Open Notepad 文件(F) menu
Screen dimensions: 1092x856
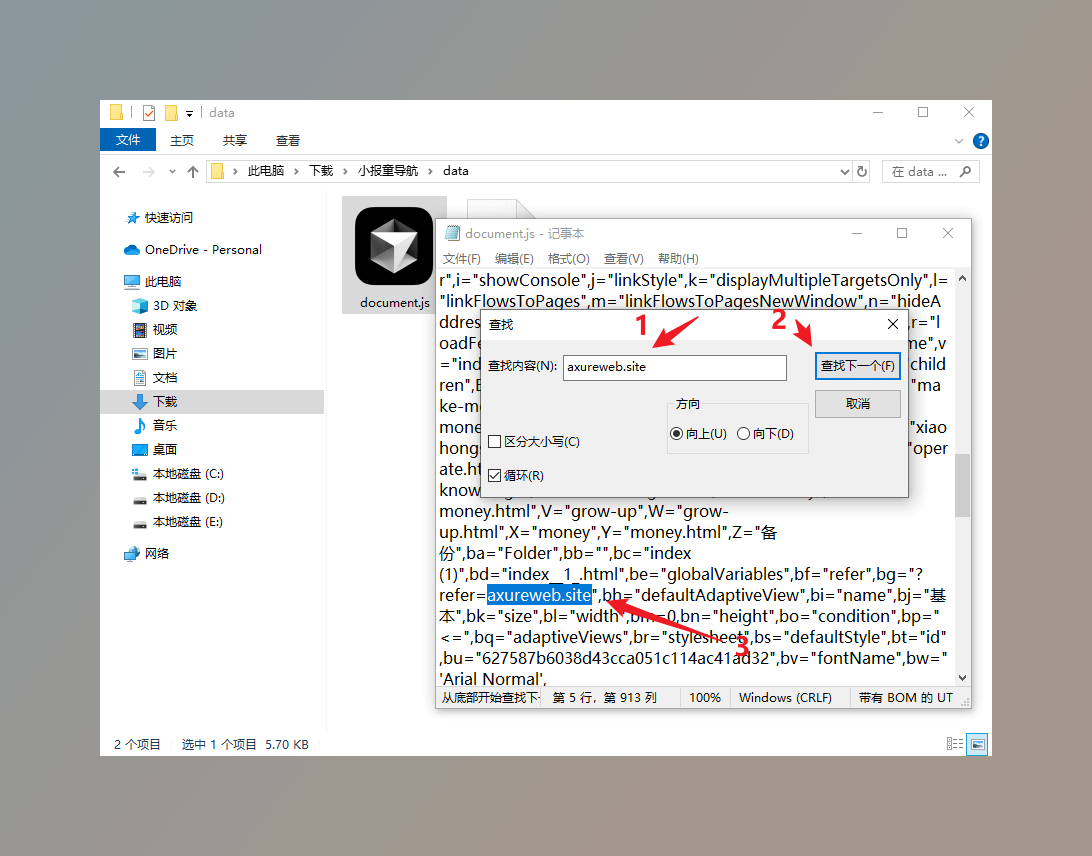point(462,258)
